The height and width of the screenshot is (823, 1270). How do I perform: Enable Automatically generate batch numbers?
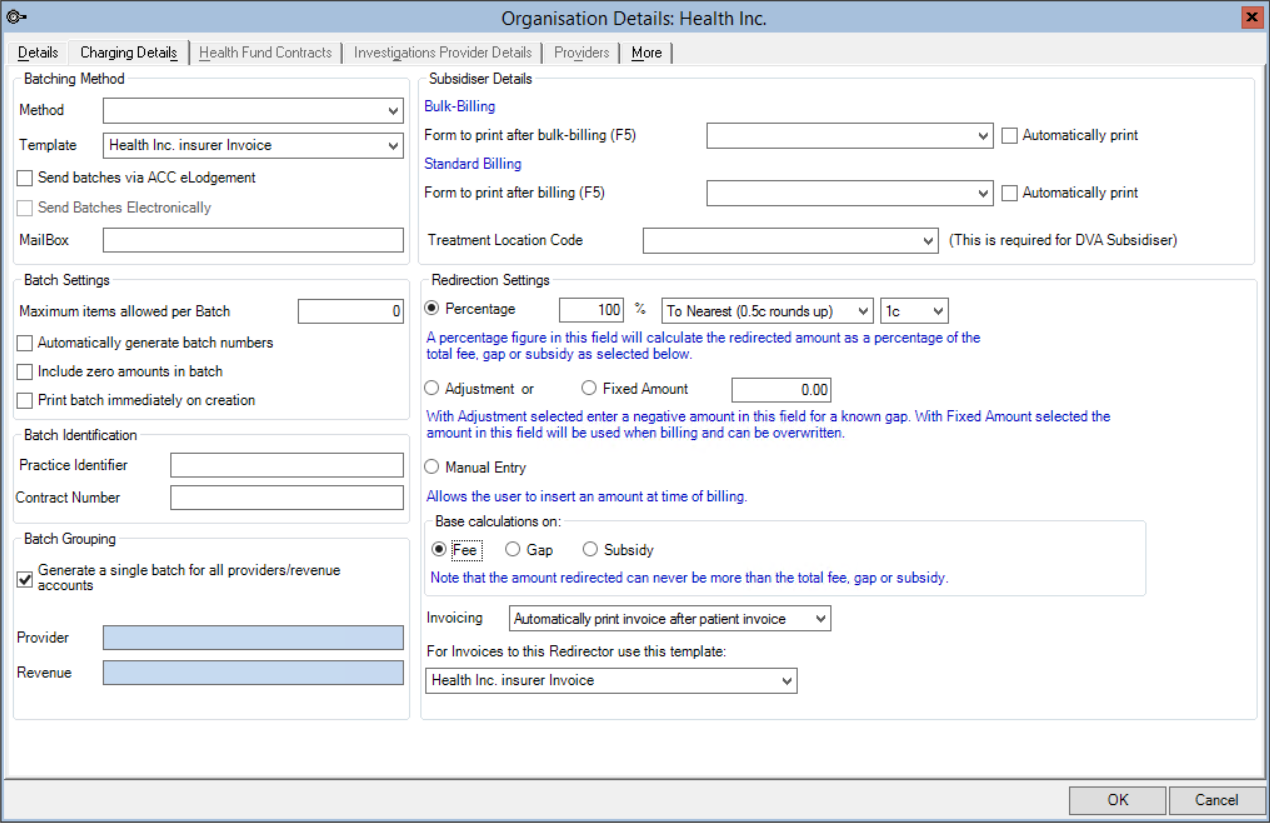[x=25, y=343]
